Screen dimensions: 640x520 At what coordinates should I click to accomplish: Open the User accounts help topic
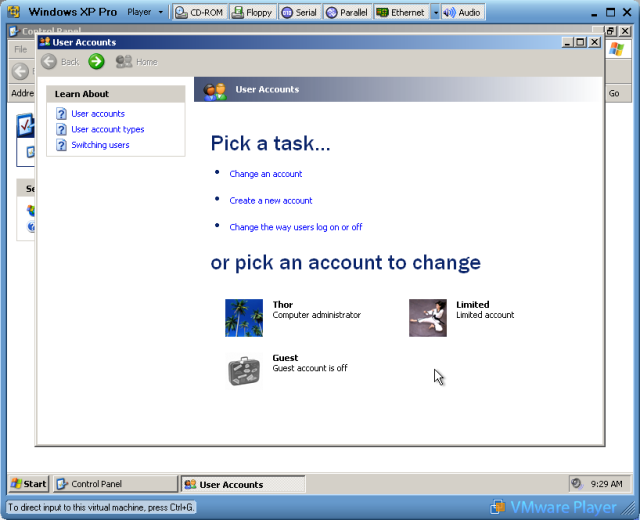(98, 113)
